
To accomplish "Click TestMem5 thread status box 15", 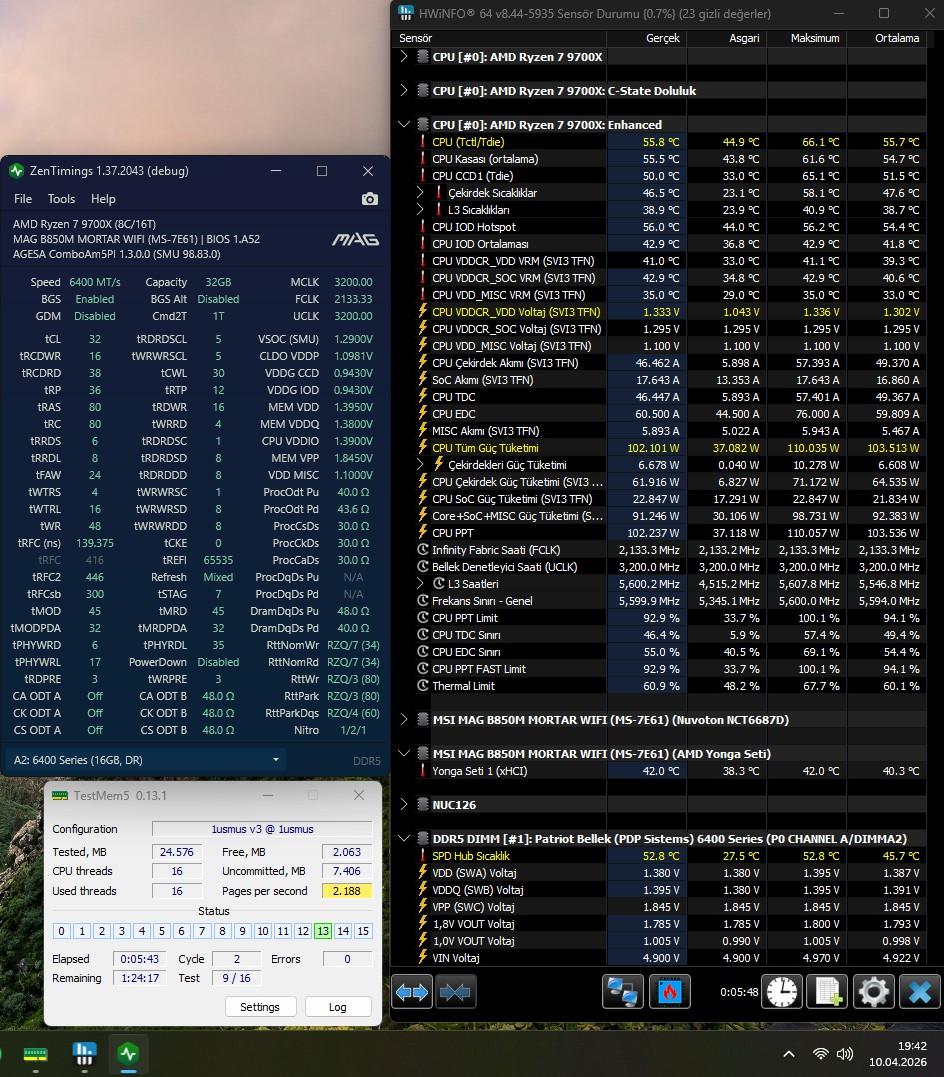I will [363, 931].
